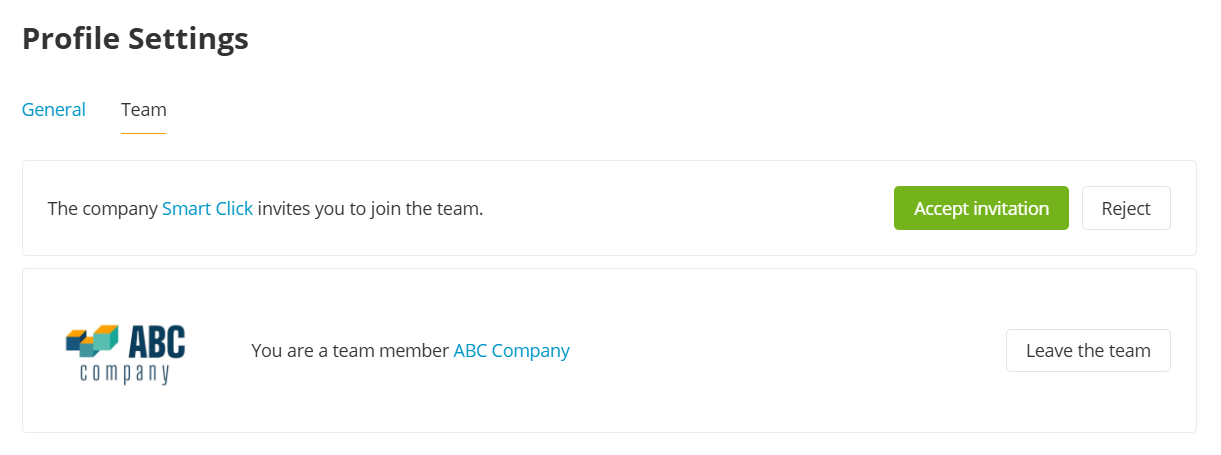Click "The company" text in invitation
This screenshot has height=455, width=1221.
point(103,209)
